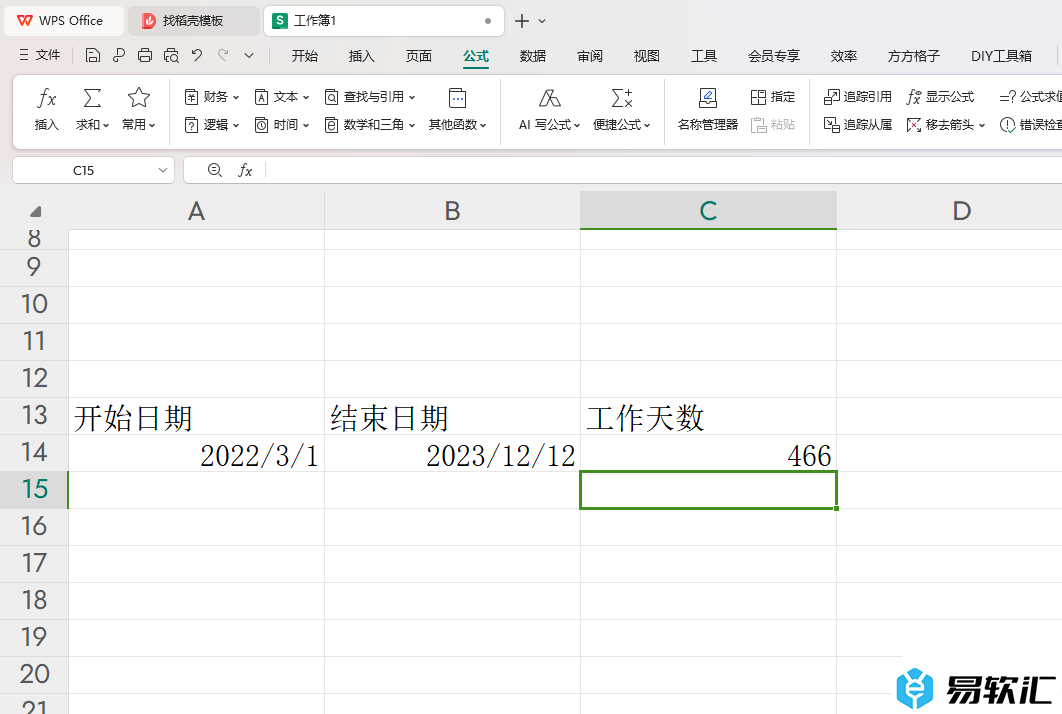Click 追踪从属 trace dependents
Image resolution: width=1062 pixels, height=714 pixels.
(858, 125)
